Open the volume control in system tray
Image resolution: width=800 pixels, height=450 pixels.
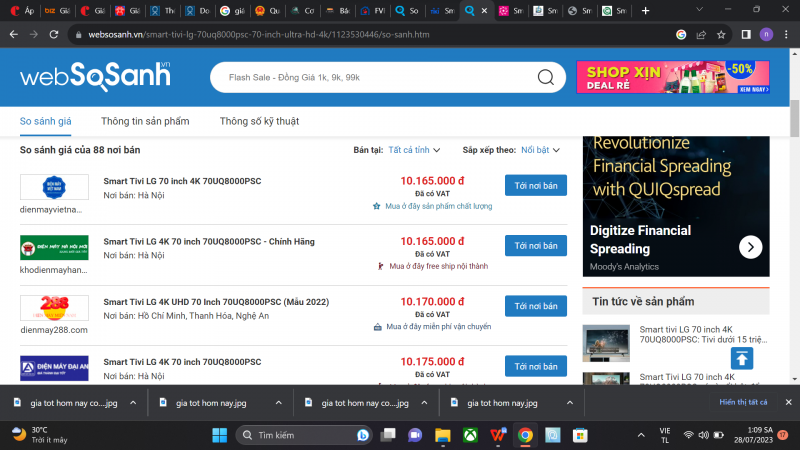click(x=704, y=435)
